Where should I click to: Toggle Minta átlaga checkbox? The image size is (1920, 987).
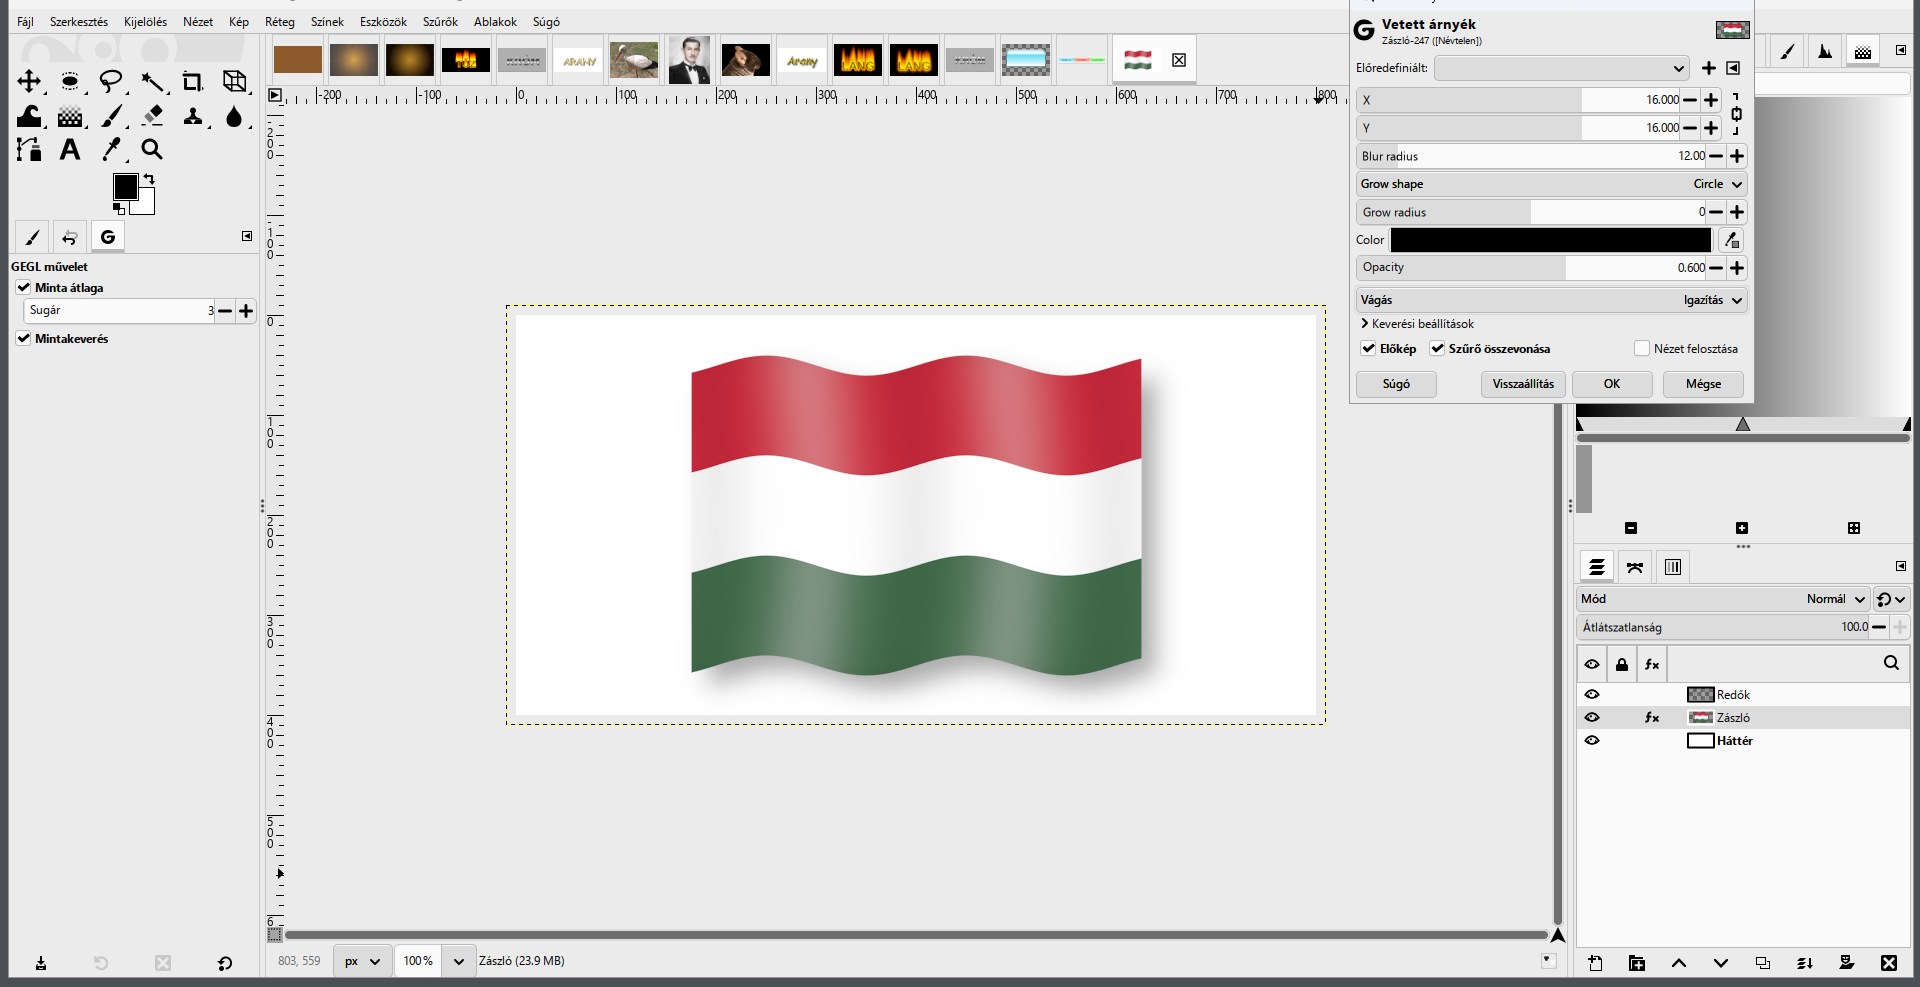pyautogui.click(x=24, y=287)
